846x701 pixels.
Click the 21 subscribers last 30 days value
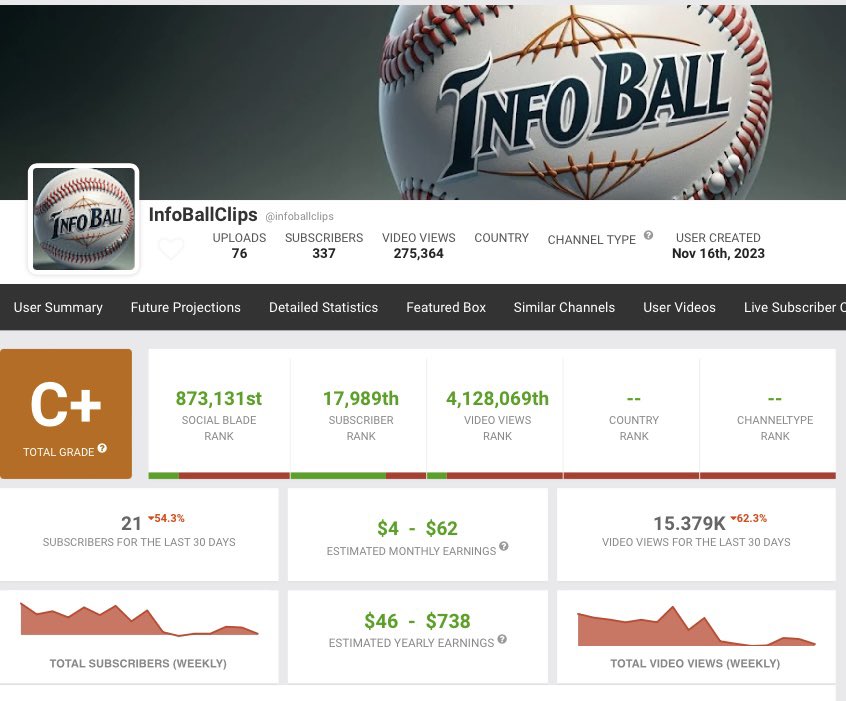pyautogui.click(x=131, y=523)
